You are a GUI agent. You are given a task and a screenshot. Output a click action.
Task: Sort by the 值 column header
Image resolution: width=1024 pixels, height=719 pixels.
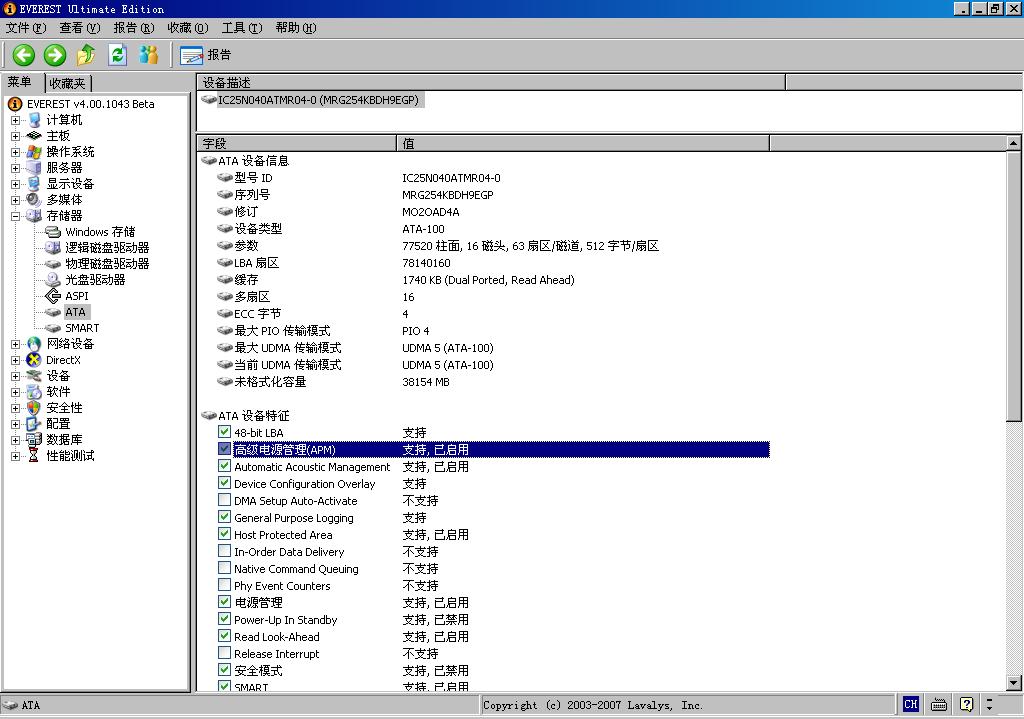[x=583, y=144]
